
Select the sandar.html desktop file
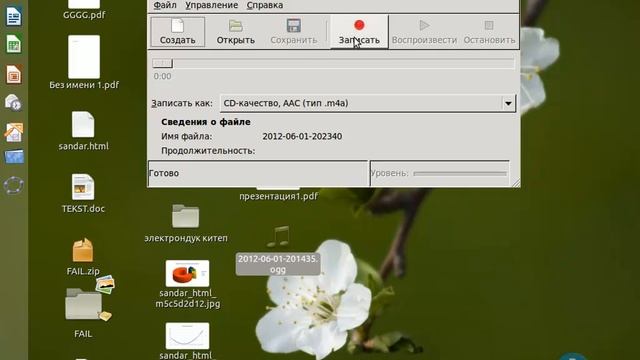(x=83, y=131)
